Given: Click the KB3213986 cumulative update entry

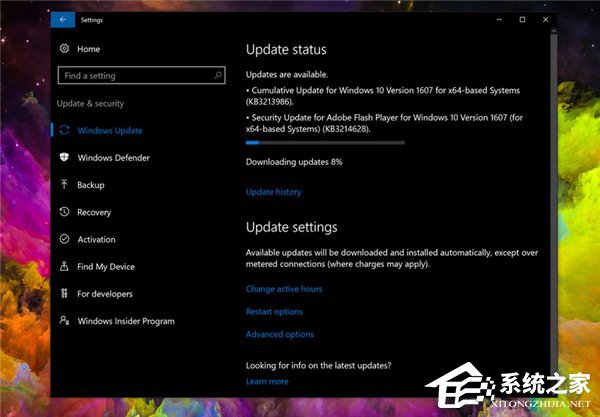Looking at the screenshot, I should pos(383,96).
